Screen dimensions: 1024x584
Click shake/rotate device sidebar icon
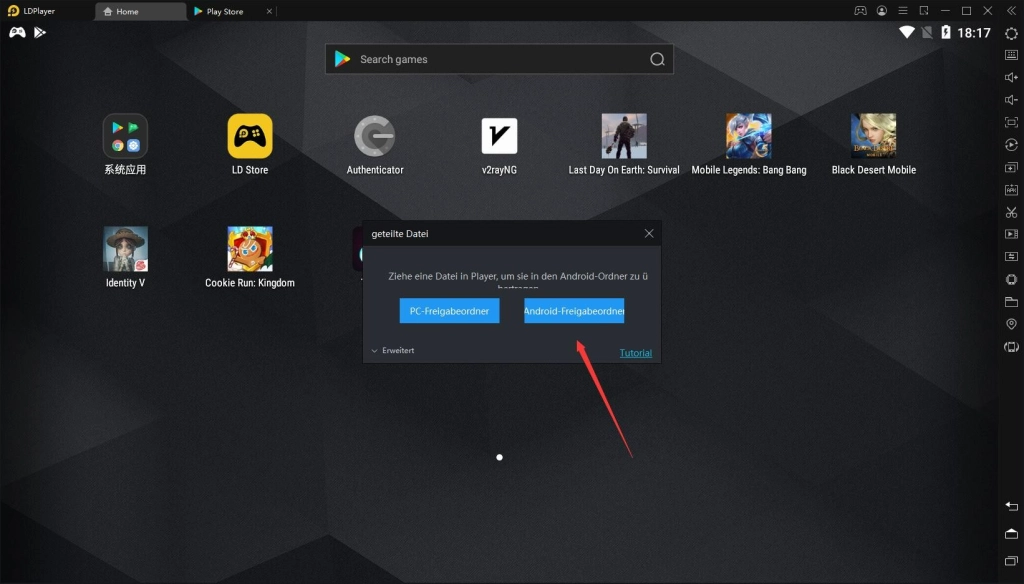(x=1011, y=347)
